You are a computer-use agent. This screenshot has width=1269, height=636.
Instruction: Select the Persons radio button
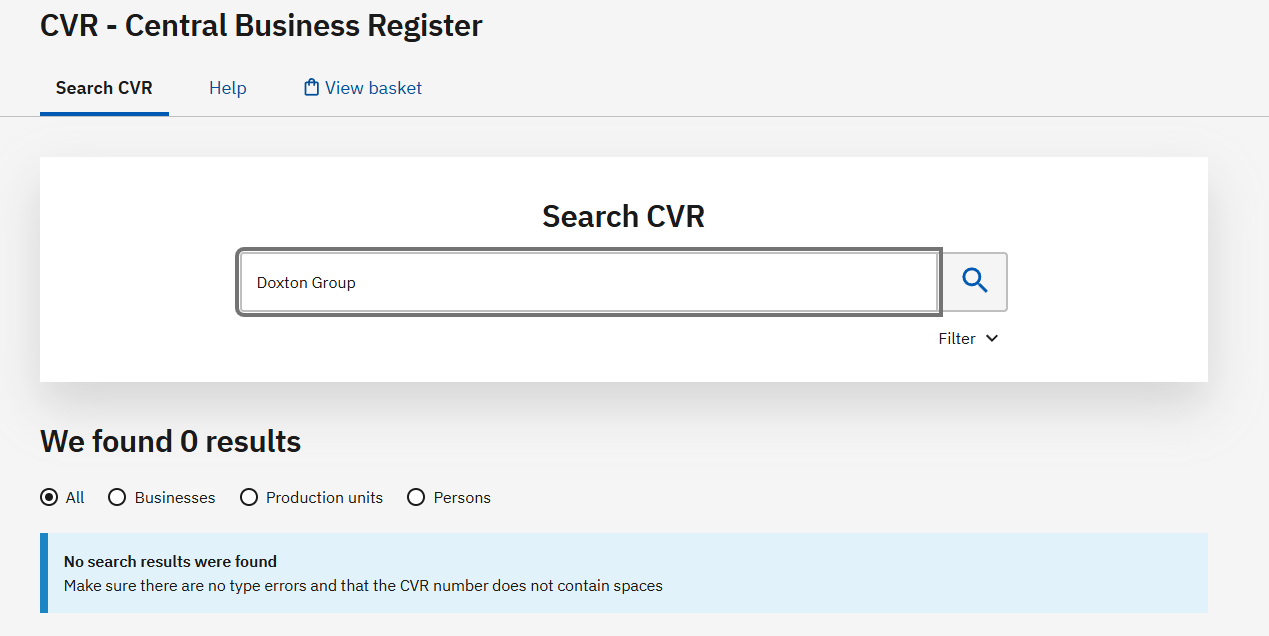(416, 497)
